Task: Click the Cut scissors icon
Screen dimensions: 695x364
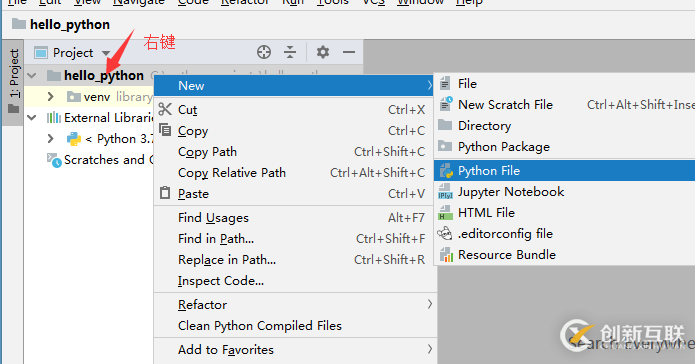Action: [165, 109]
